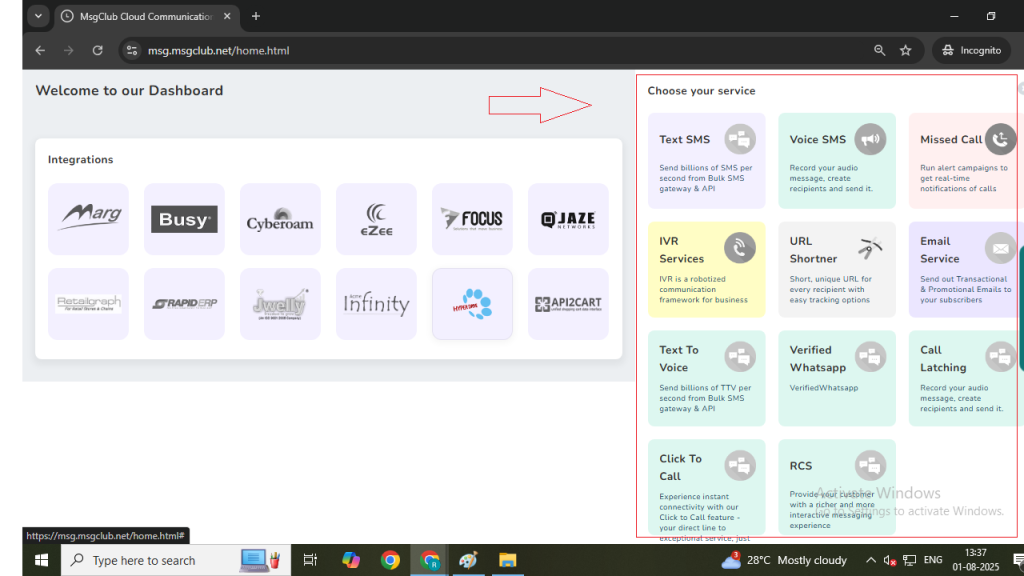The height and width of the screenshot is (576, 1024).
Task: Choose the URL Shortner service title
Action: pos(813,250)
